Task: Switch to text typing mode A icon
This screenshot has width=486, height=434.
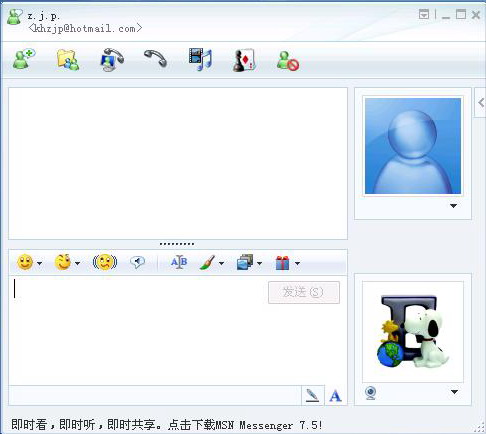Action: pos(335,396)
